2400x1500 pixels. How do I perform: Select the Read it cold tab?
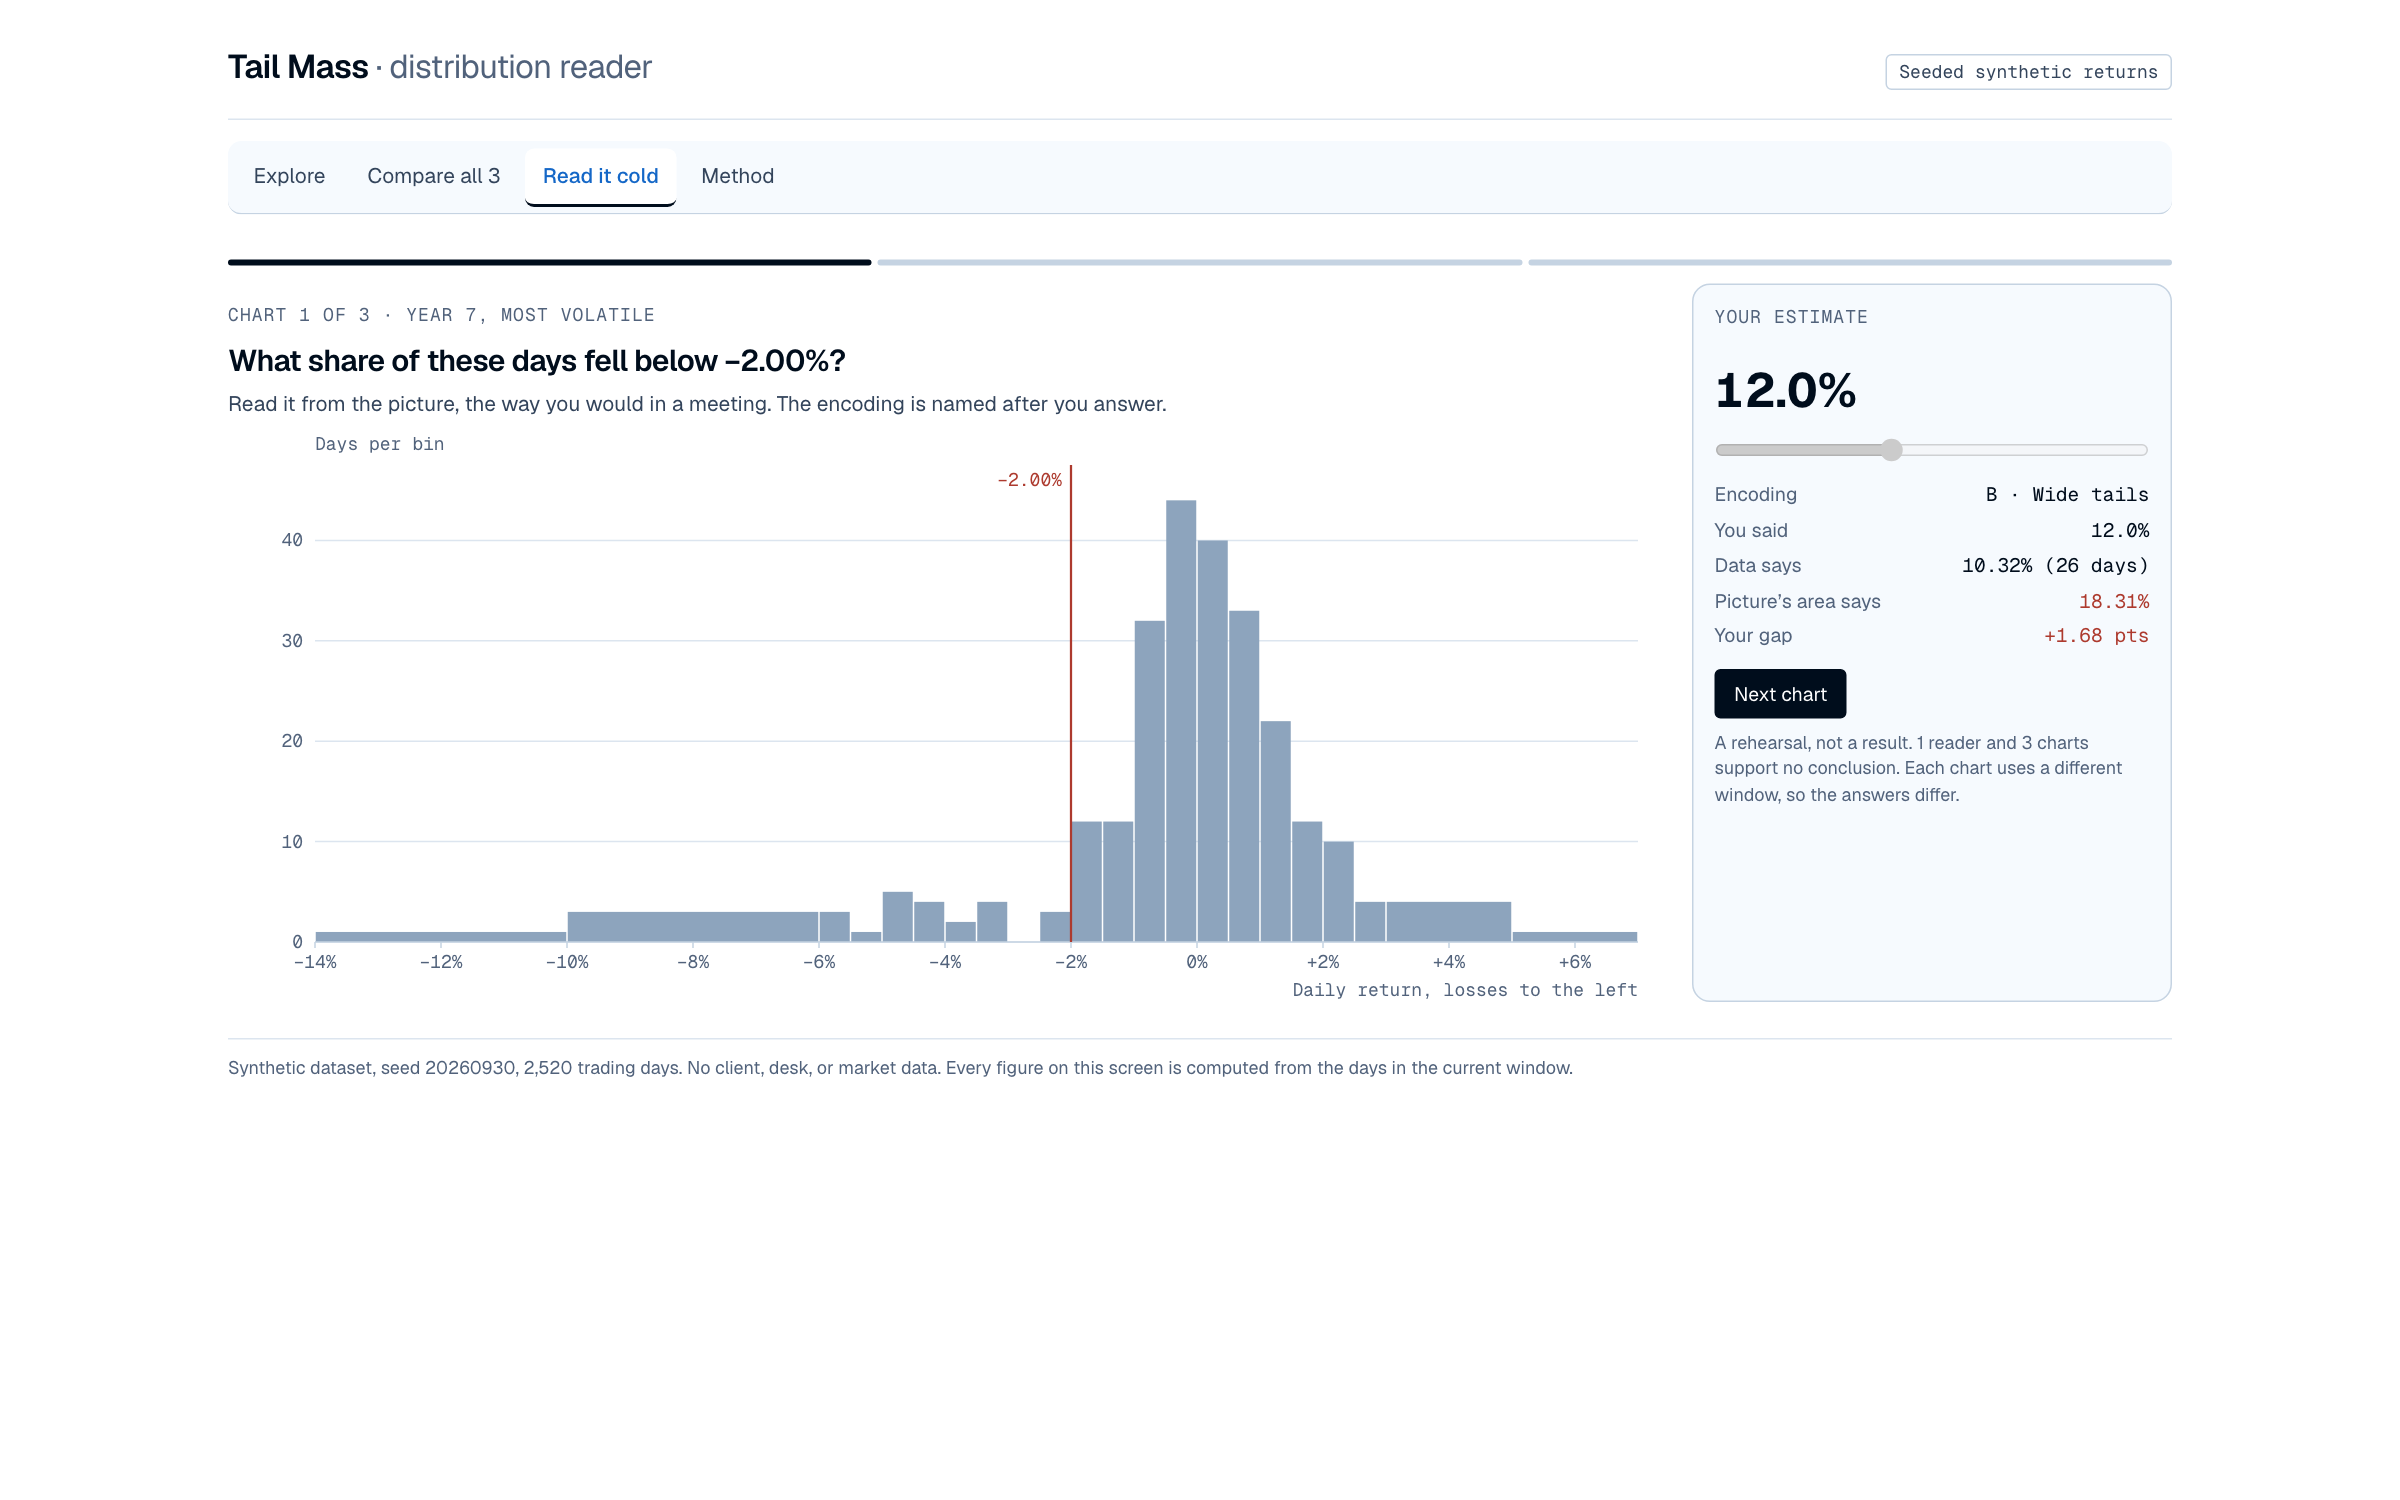(x=600, y=176)
